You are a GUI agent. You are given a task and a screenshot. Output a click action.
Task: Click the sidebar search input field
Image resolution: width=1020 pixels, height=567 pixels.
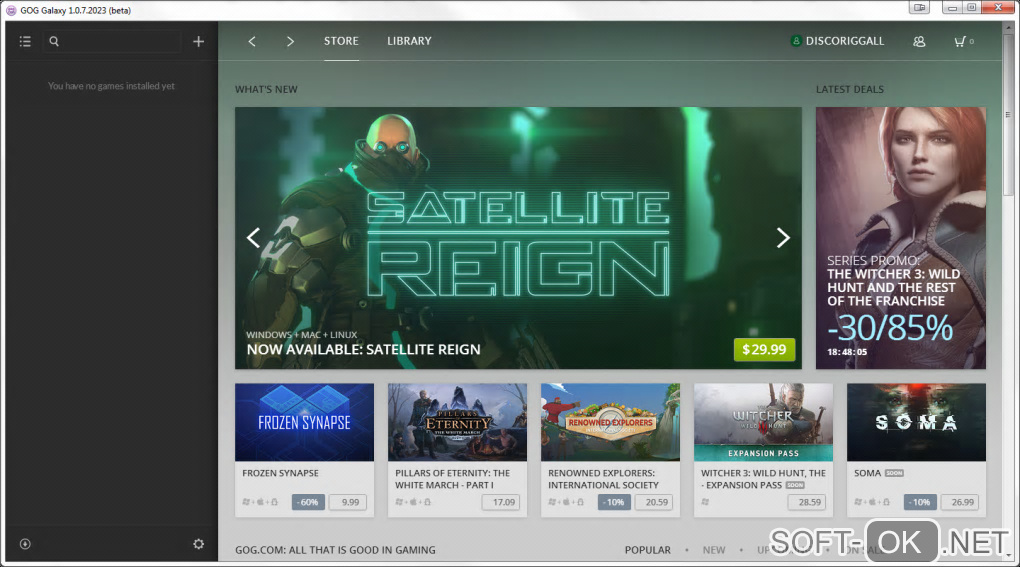112,41
